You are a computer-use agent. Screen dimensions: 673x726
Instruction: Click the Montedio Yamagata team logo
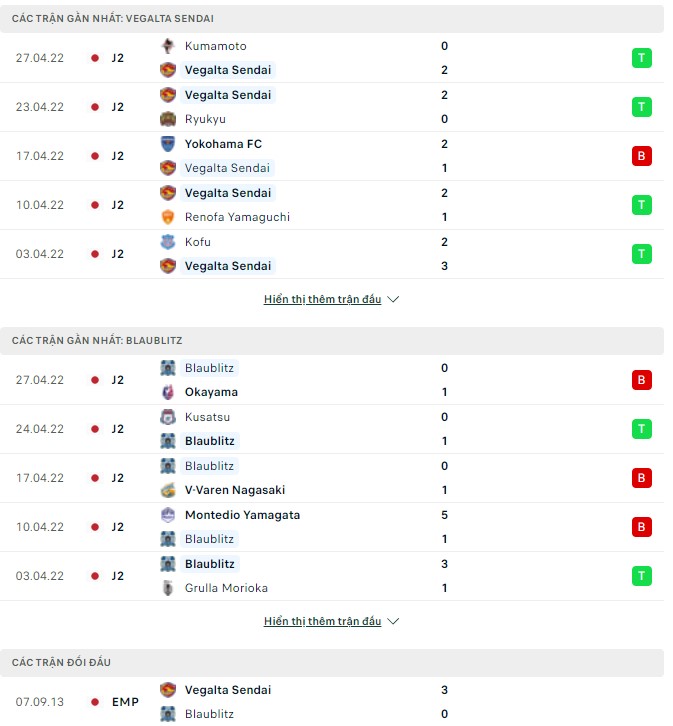(168, 515)
